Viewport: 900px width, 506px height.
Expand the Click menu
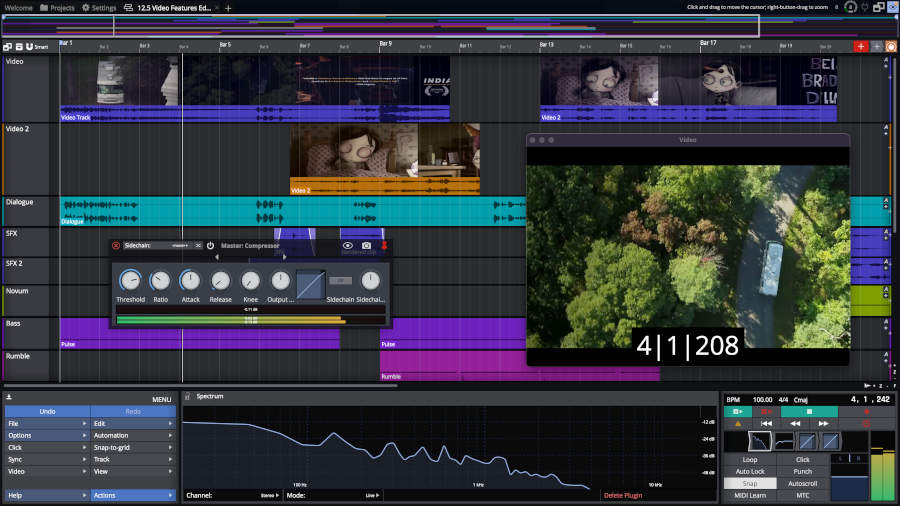tap(47, 447)
